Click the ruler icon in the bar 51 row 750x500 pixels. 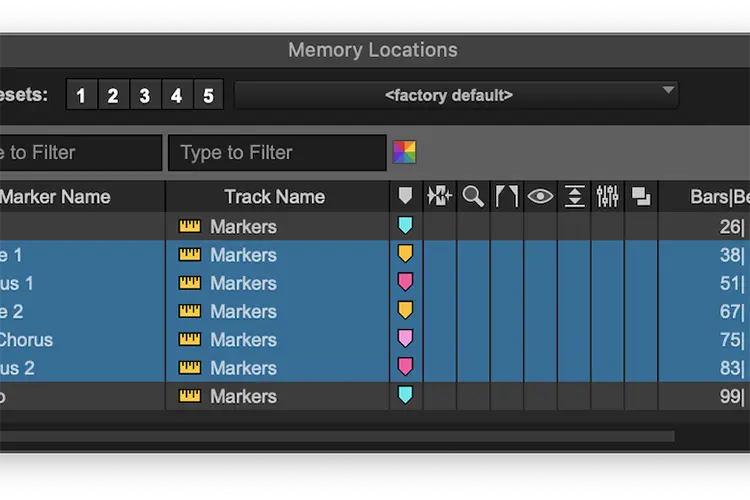[x=190, y=282]
